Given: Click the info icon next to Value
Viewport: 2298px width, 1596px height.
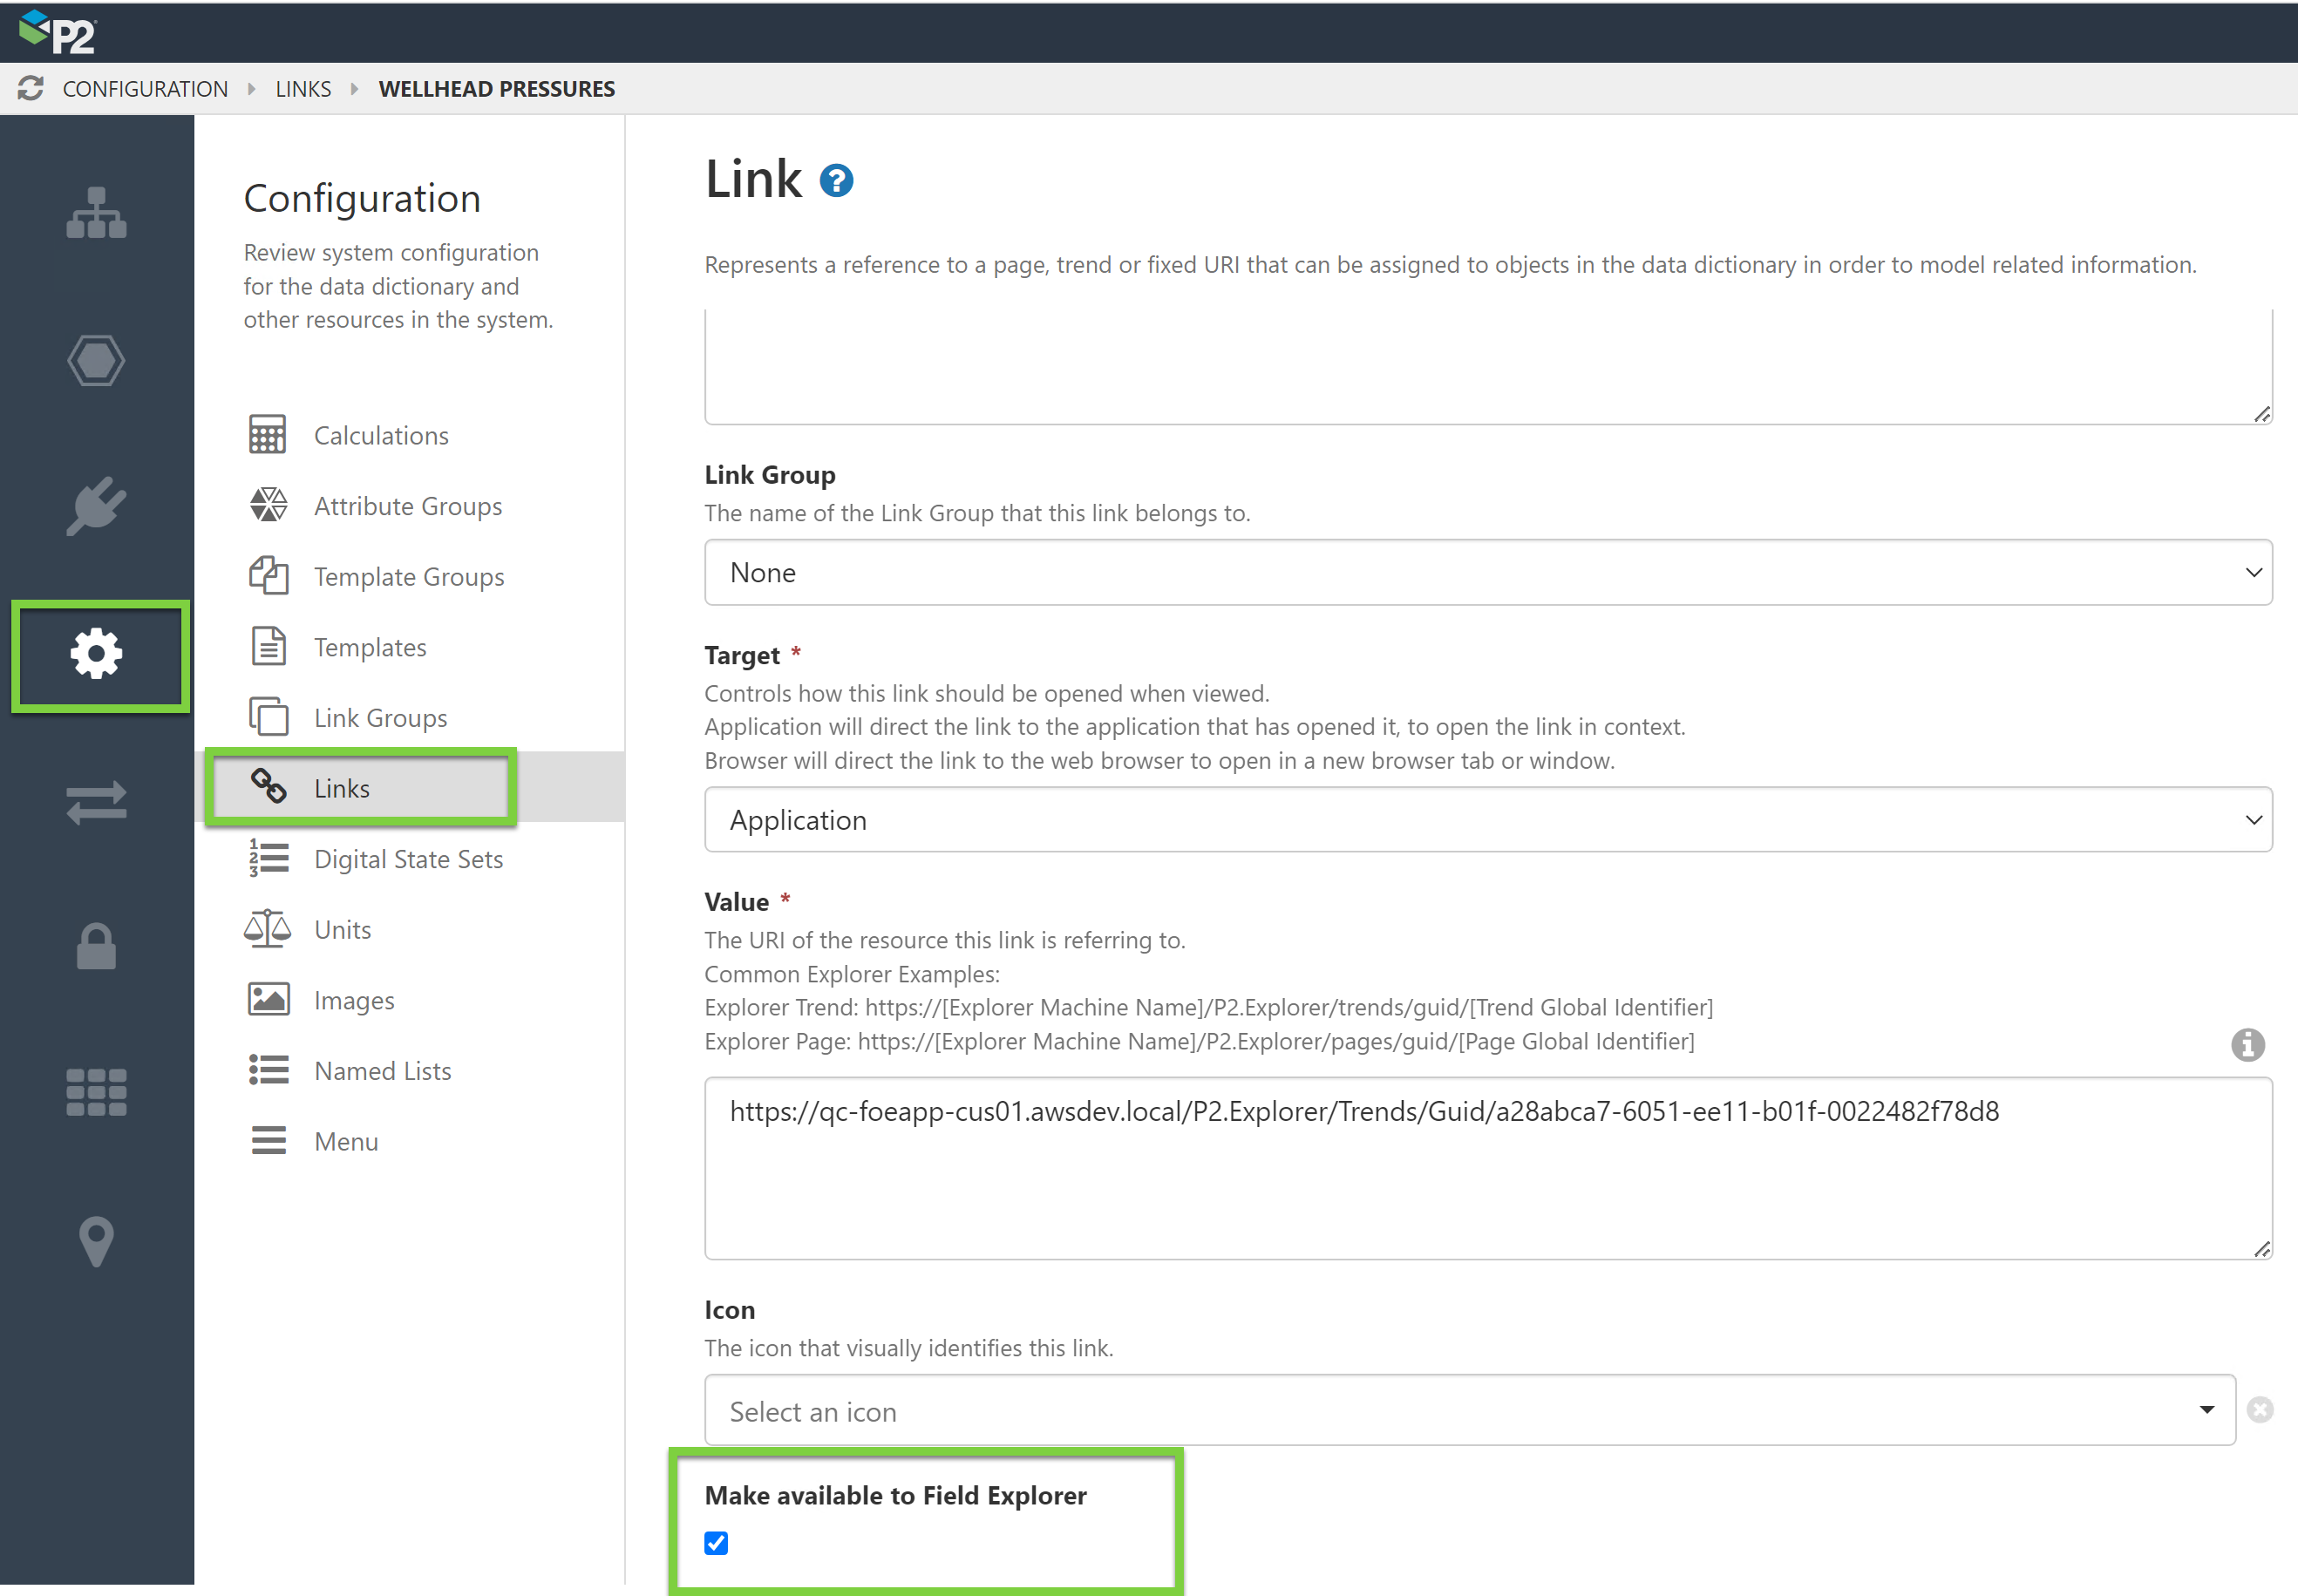Looking at the screenshot, I should coord(2247,1045).
